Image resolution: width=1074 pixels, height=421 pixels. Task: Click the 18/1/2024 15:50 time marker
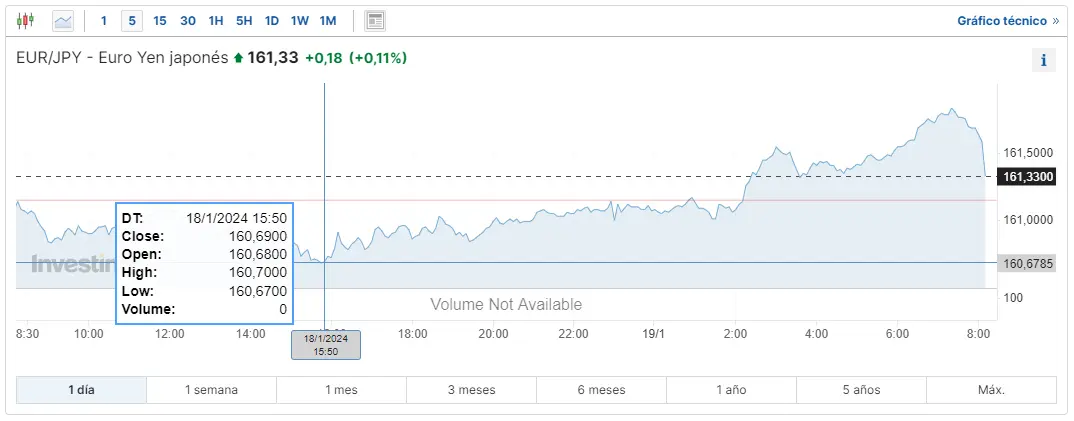pyautogui.click(x=326, y=345)
